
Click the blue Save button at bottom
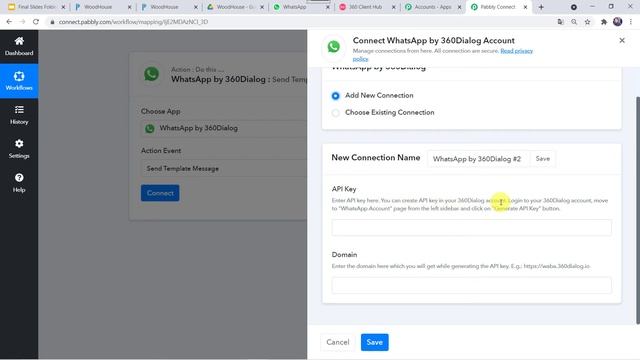(374, 342)
